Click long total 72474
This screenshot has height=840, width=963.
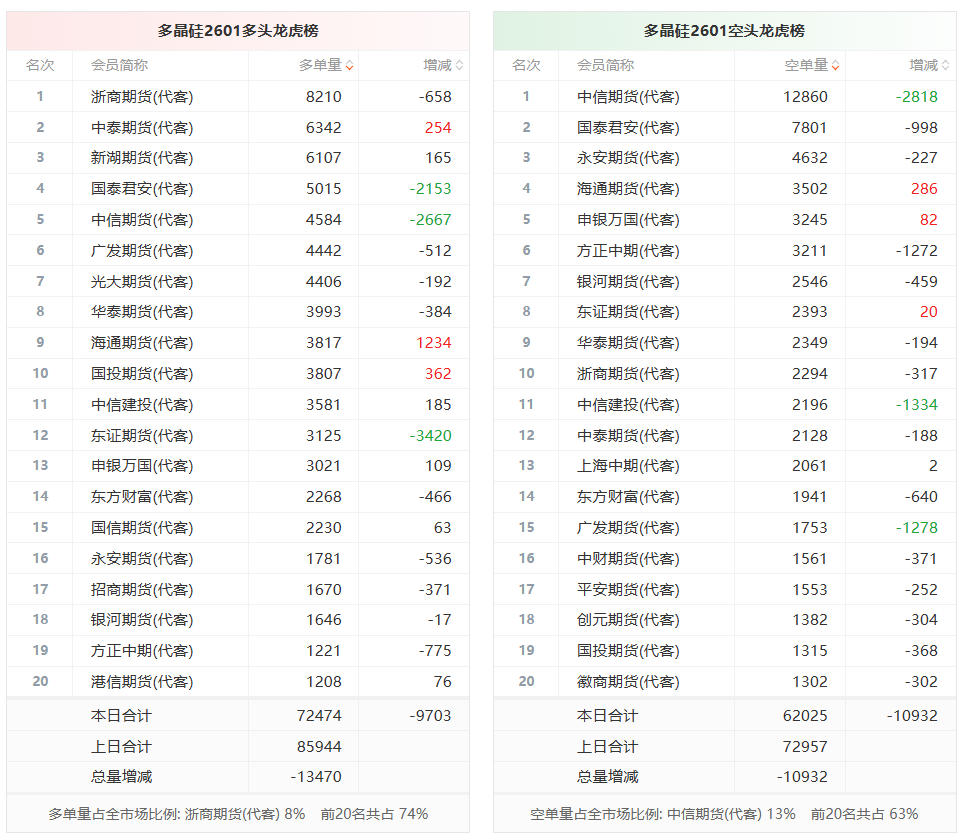(x=319, y=715)
